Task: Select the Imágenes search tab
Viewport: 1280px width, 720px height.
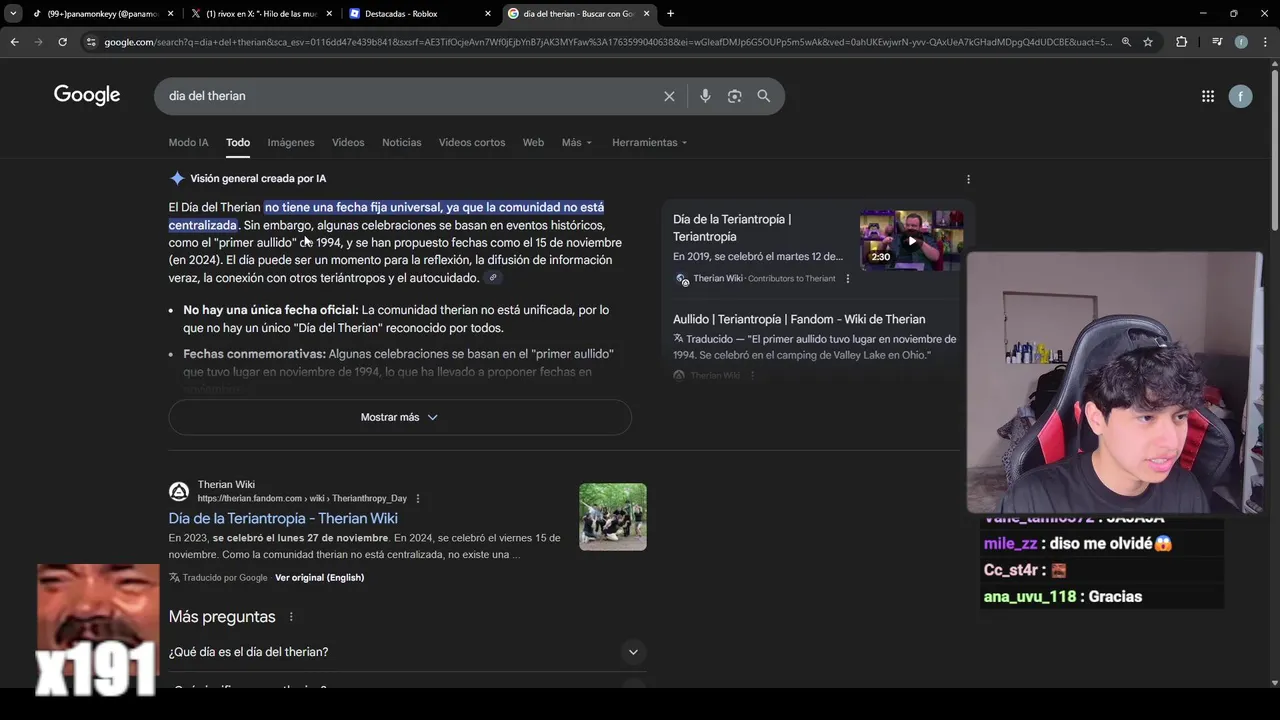Action: tap(291, 143)
